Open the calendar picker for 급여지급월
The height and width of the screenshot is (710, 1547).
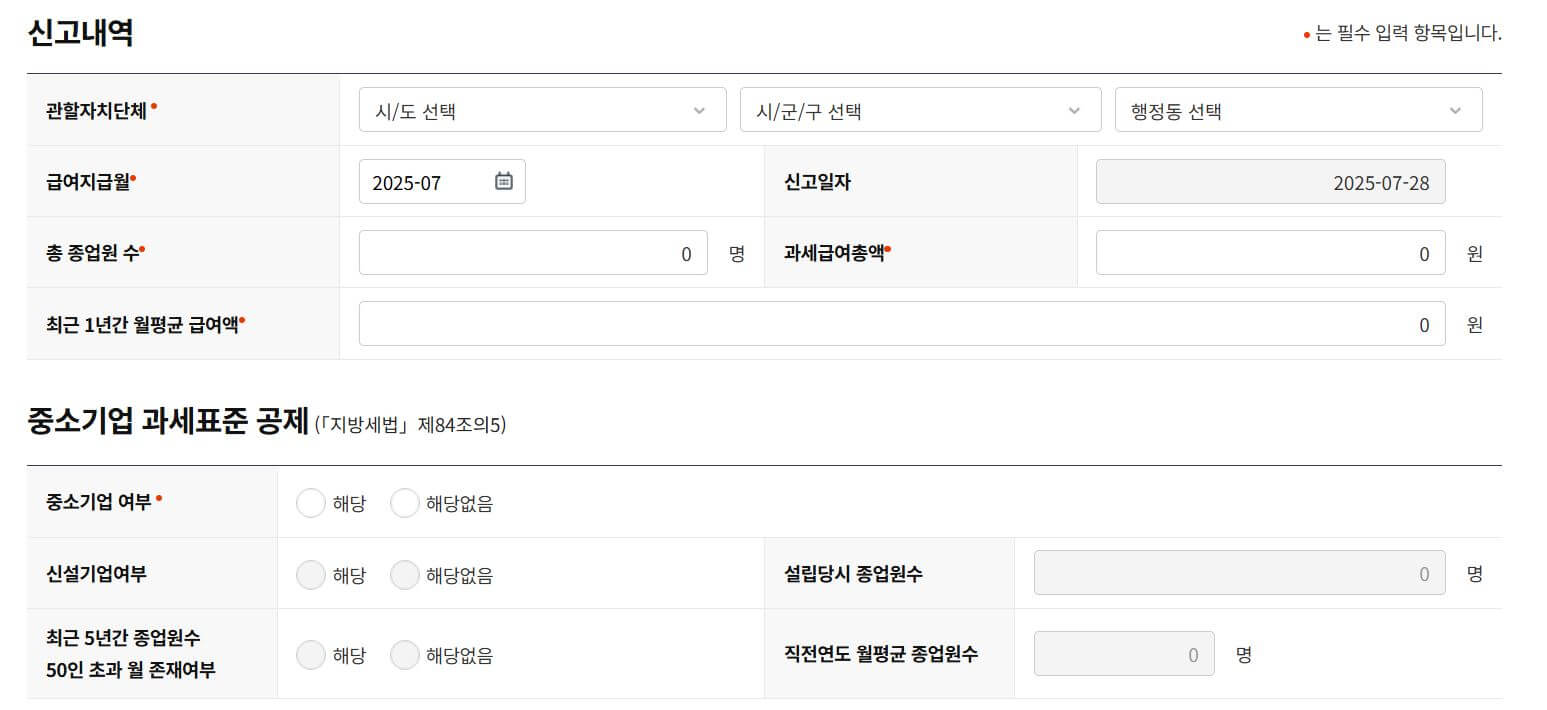pos(505,181)
